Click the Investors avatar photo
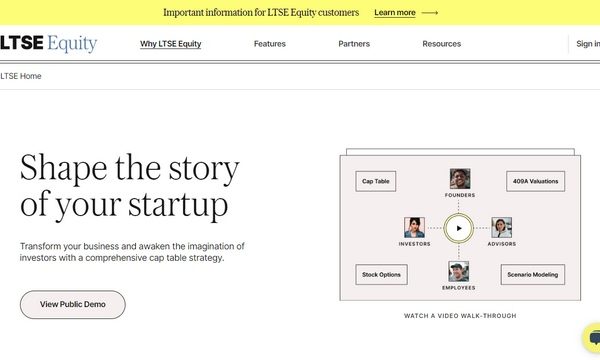This screenshot has height=360, width=600. click(x=414, y=227)
